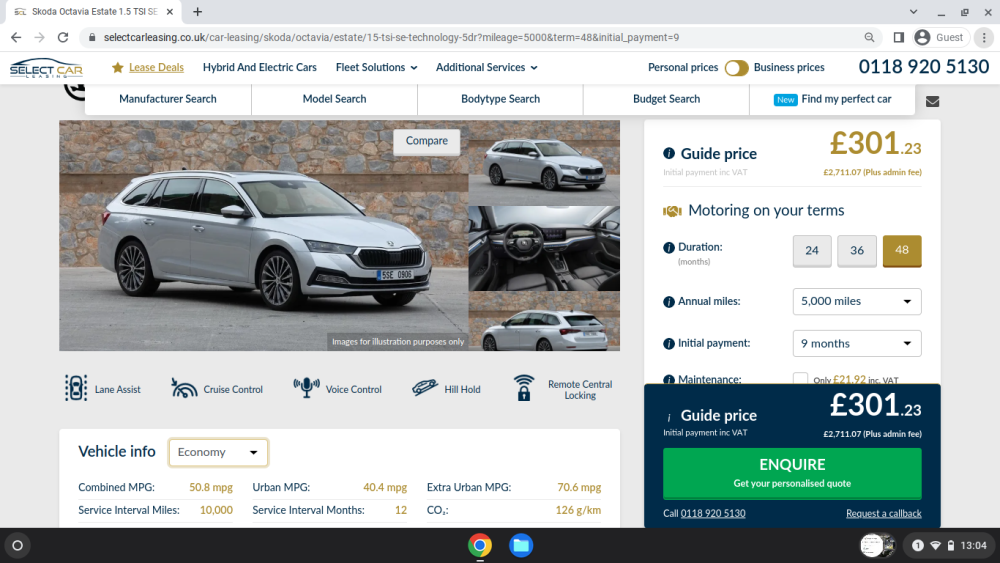
Task: Click the Extra Urban MPG value 70.6 mpg
Action: click(579, 488)
